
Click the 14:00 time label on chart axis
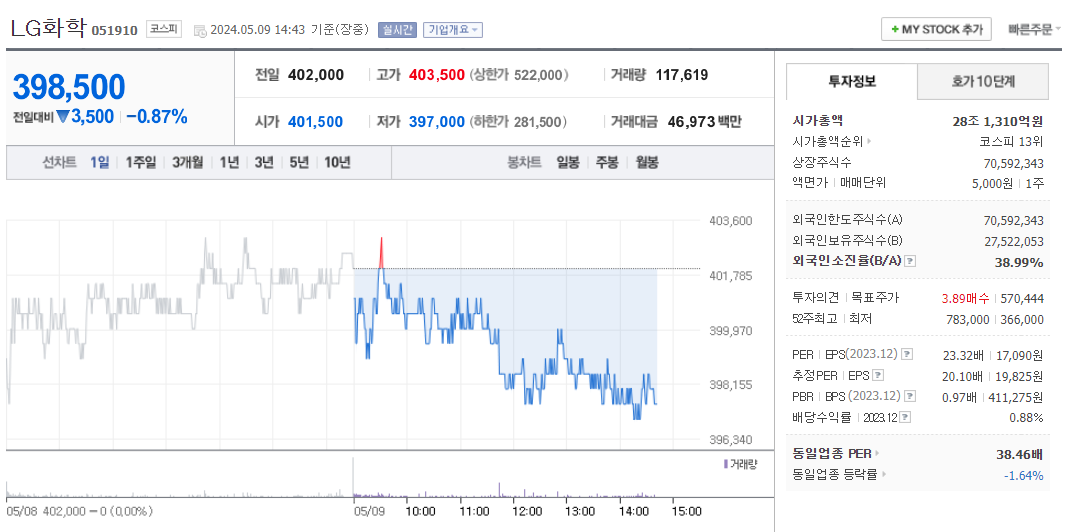[633, 511]
